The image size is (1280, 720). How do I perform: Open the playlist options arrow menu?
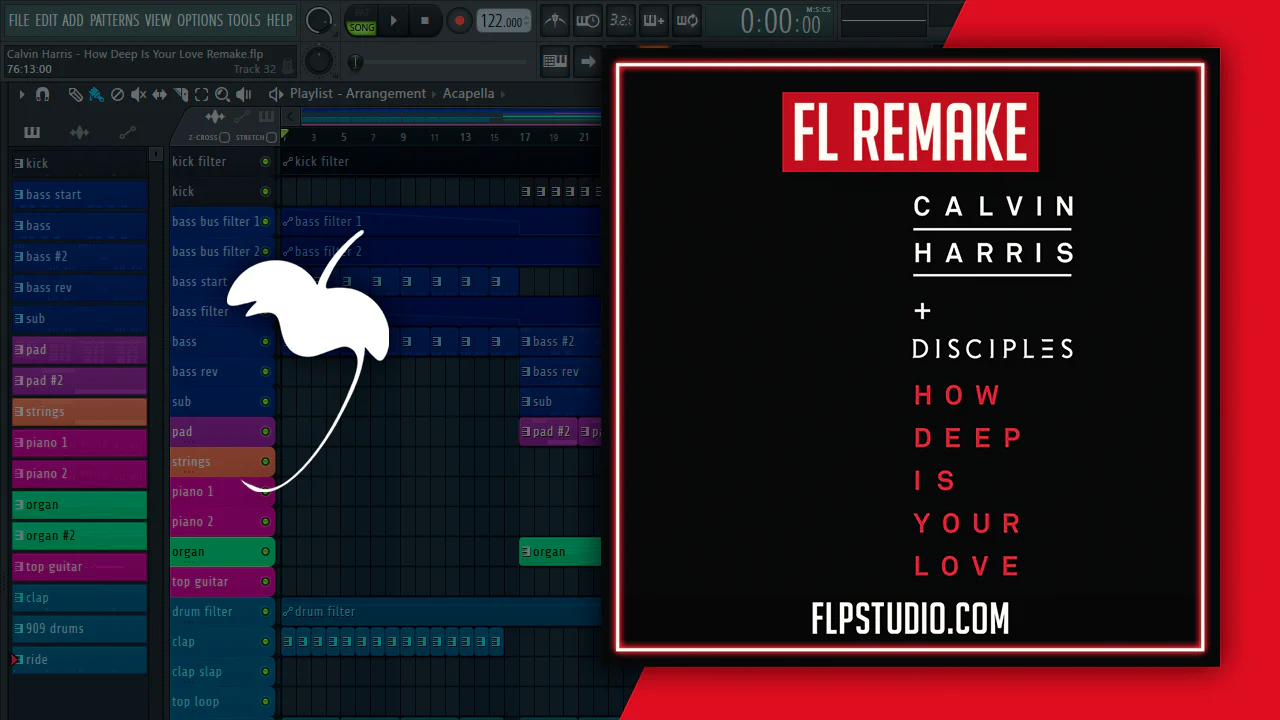pos(22,94)
